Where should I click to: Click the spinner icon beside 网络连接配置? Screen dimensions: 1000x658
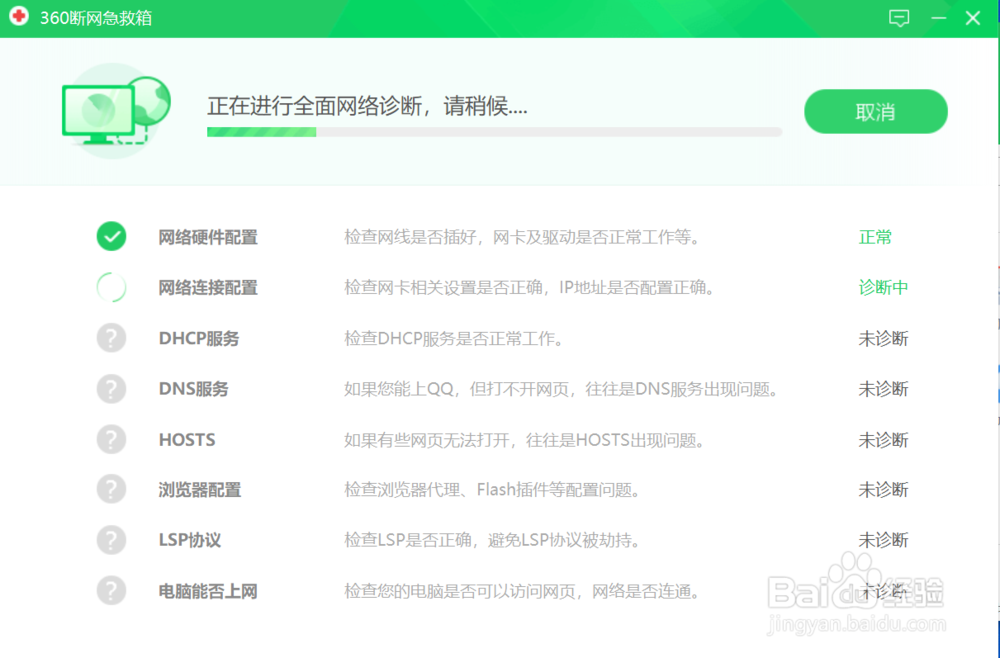click(x=111, y=287)
